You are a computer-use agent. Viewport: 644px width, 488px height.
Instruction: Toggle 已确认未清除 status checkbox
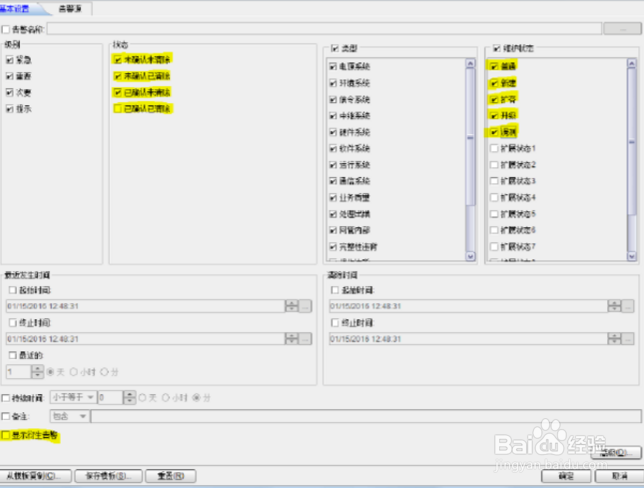coord(118,92)
